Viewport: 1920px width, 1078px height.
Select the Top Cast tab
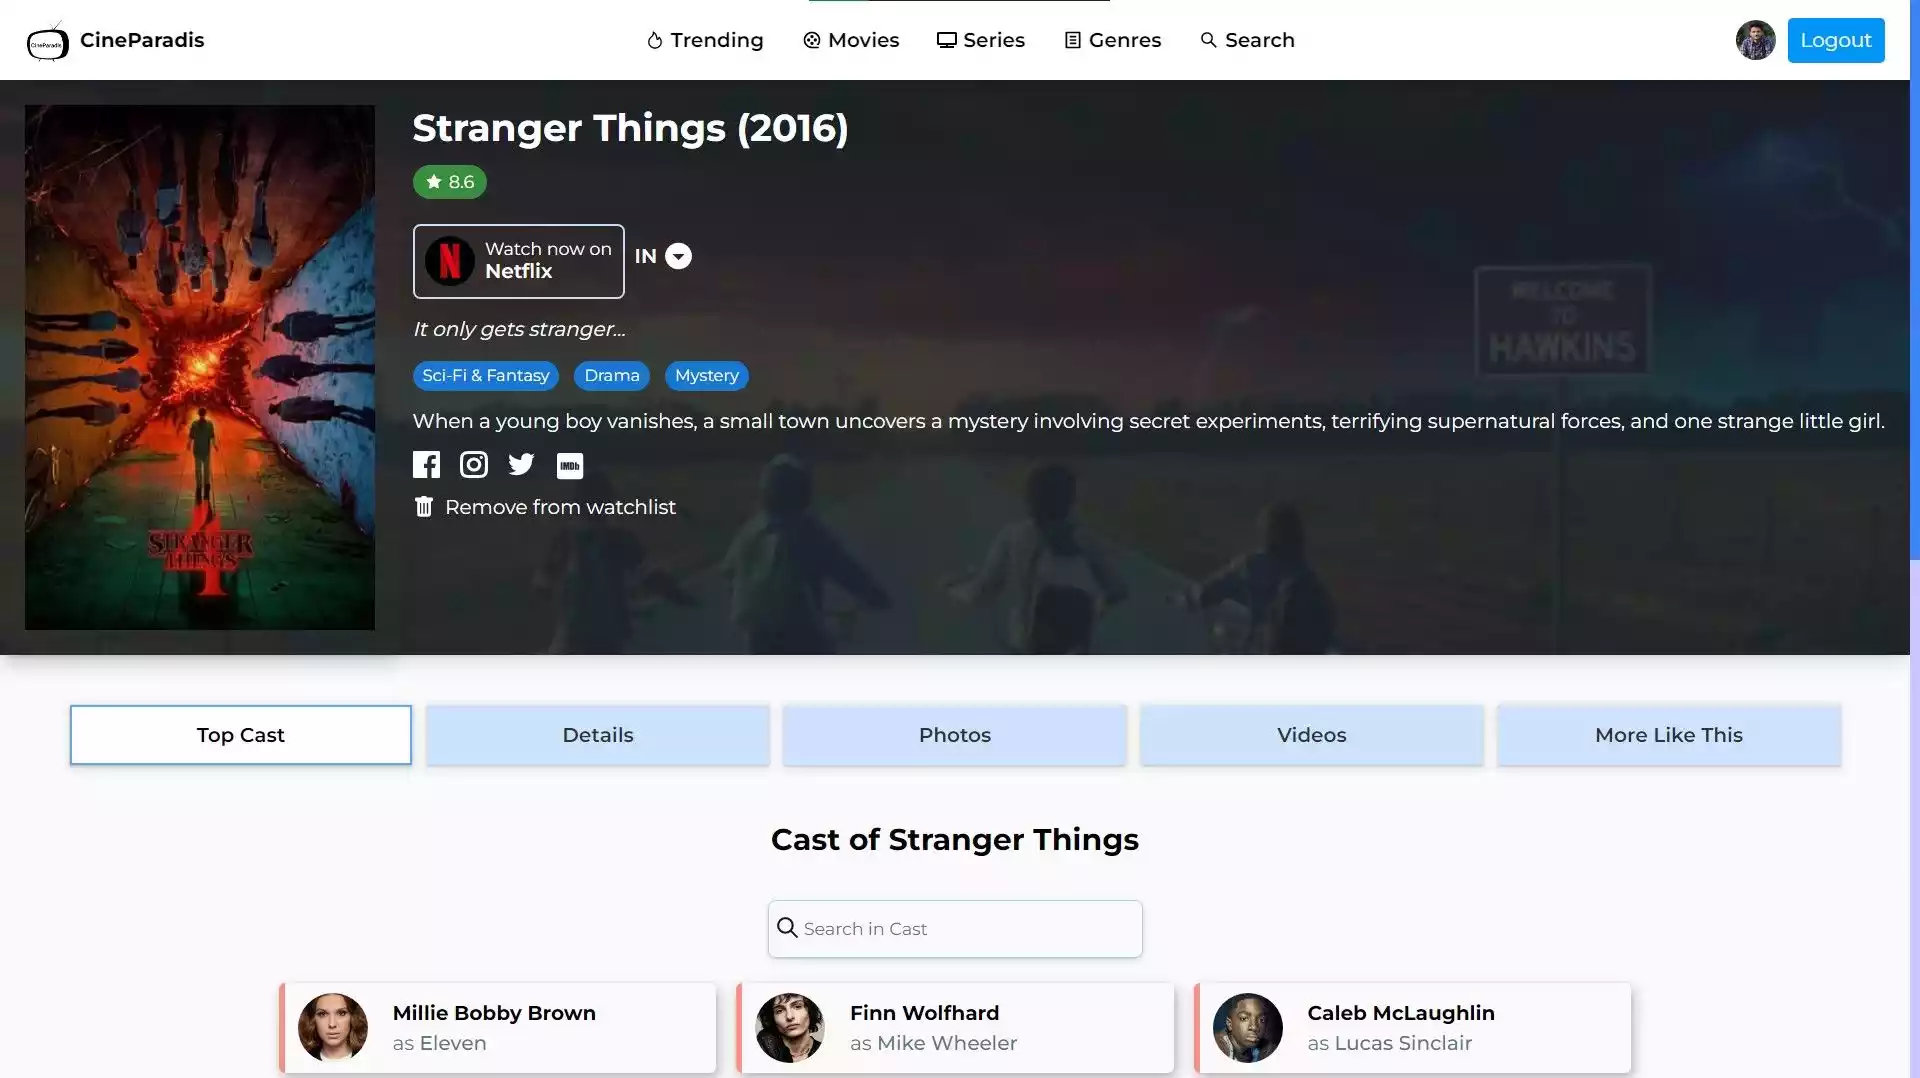(x=241, y=735)
